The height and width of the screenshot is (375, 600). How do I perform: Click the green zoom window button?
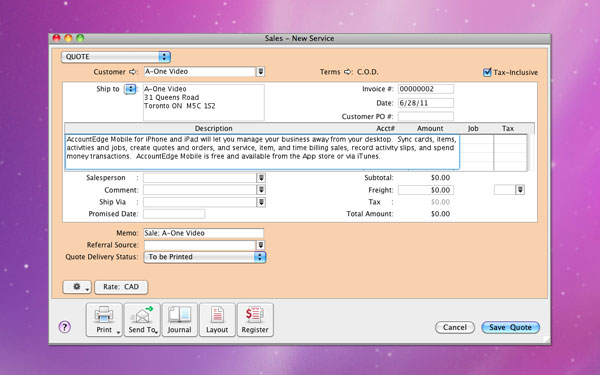coord(80,38)
